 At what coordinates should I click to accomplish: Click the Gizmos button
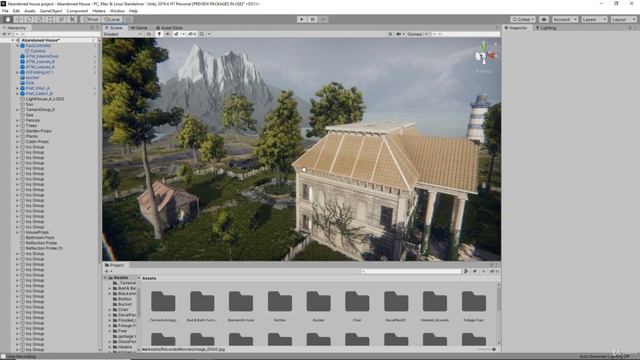(415, 34)
